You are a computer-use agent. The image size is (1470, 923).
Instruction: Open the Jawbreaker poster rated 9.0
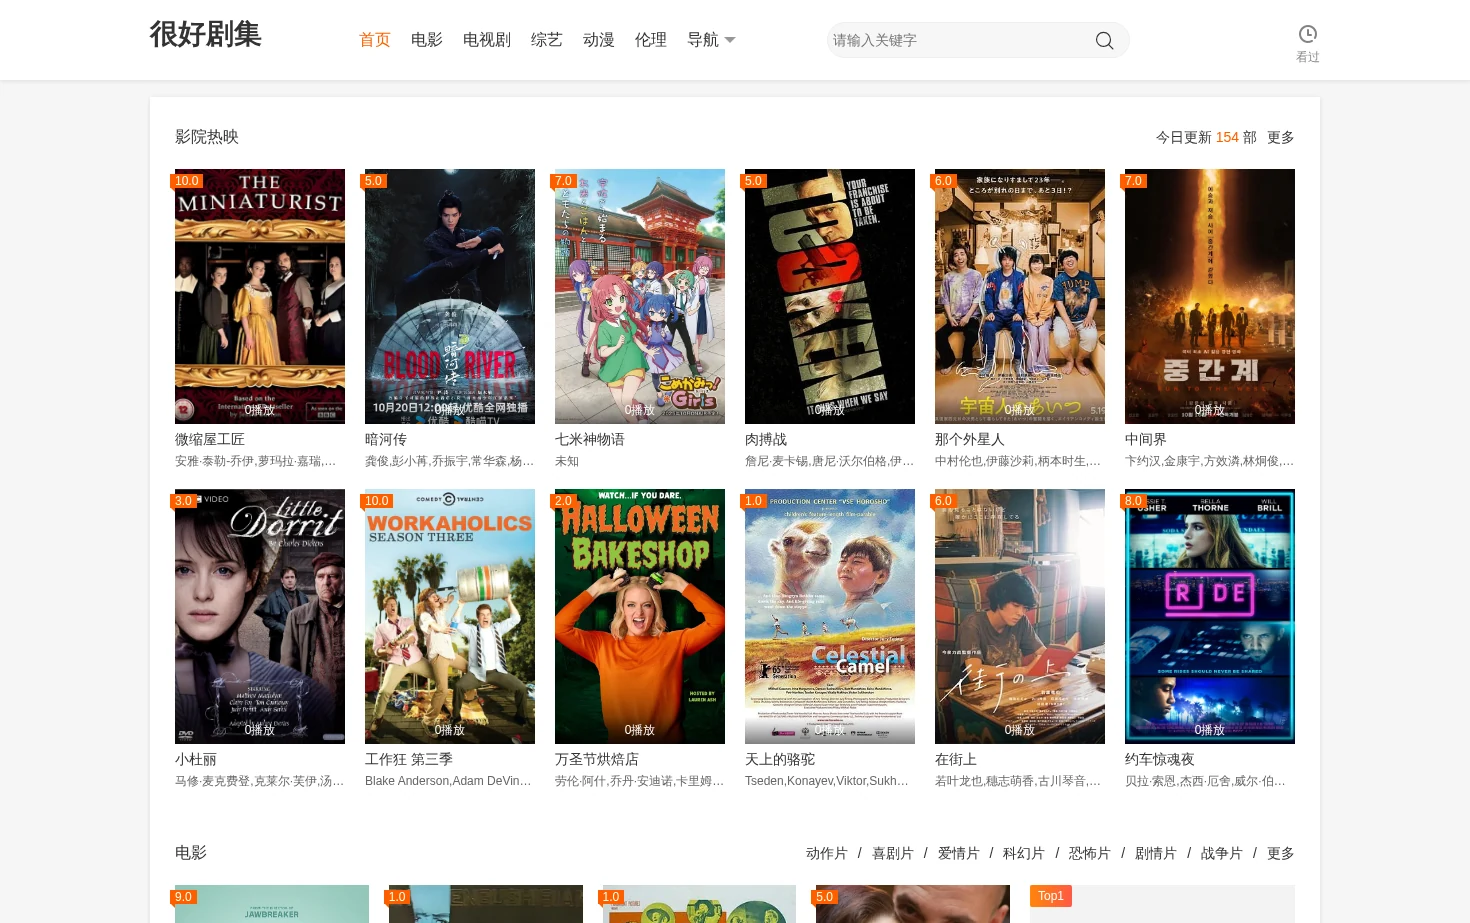[272, 904]
